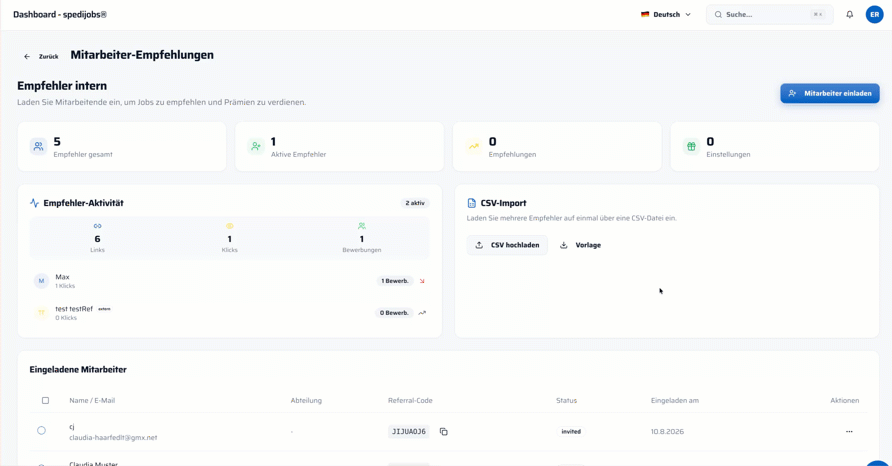The height and width of the screenshot is (466, 892).
Task: Focus the Suche search field
Action: [770, 15]
